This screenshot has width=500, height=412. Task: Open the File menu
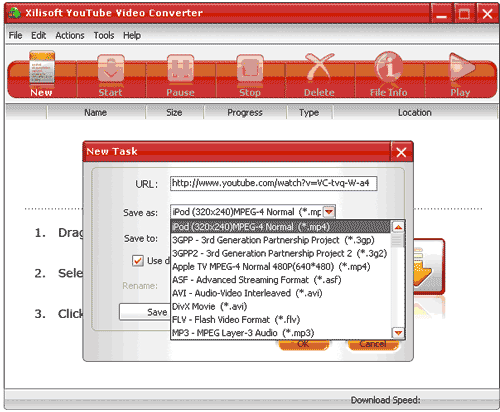coord(15,35)
